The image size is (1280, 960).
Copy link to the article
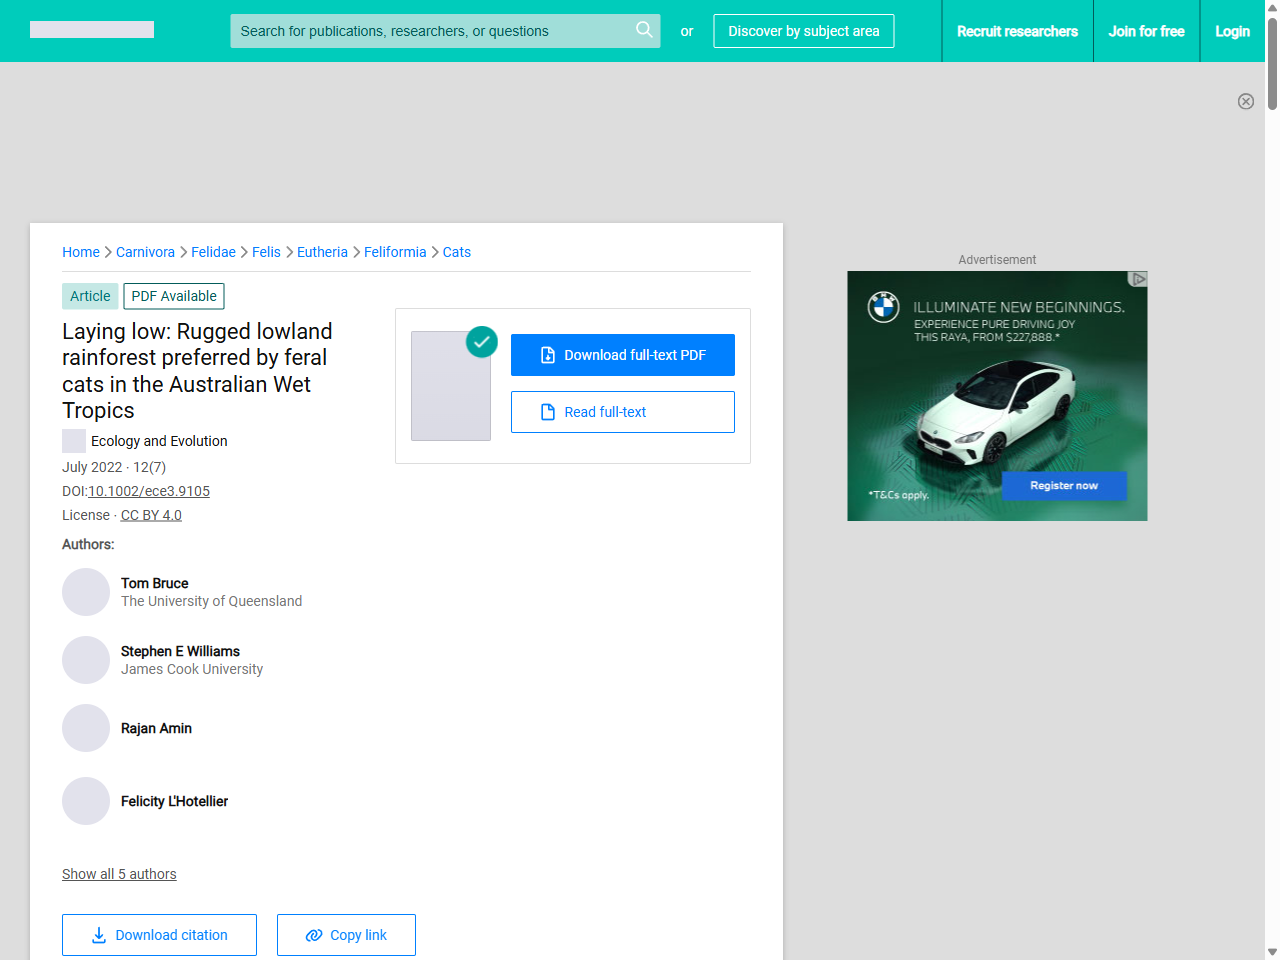tap(346, 935)
